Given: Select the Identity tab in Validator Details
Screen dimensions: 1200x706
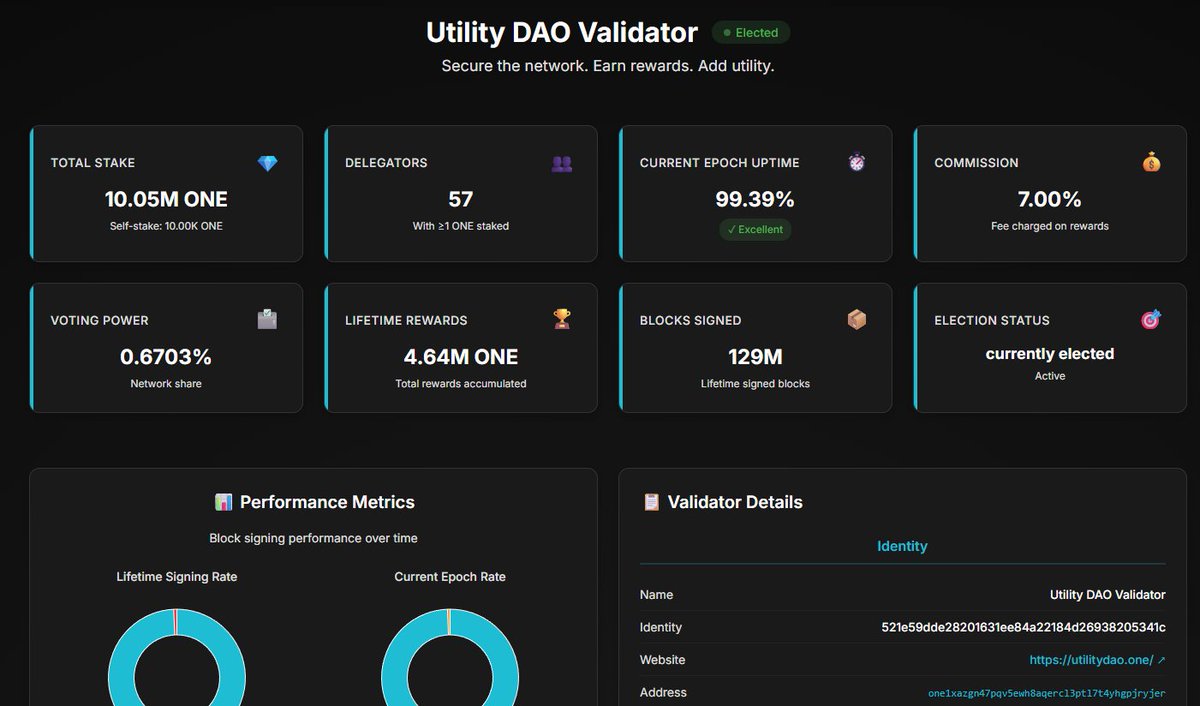Looking at the screenshot, I should point(902,547).
